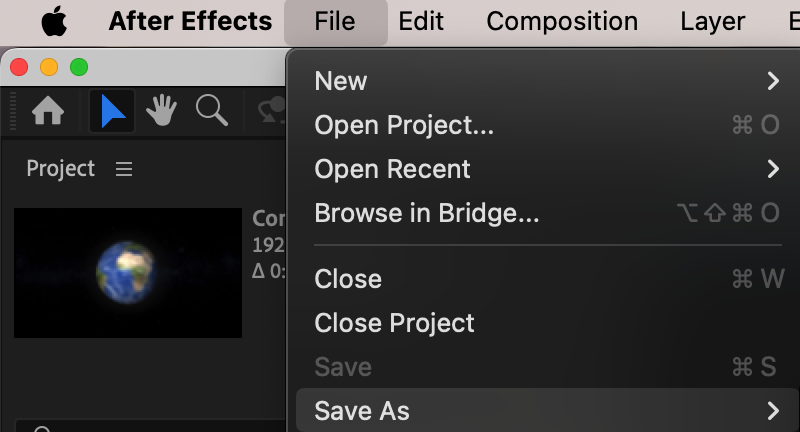The width and height of the screenshot is (800, 432).
Task: Click the toolbar drag gripper handle
Action: tap(13, 111)
